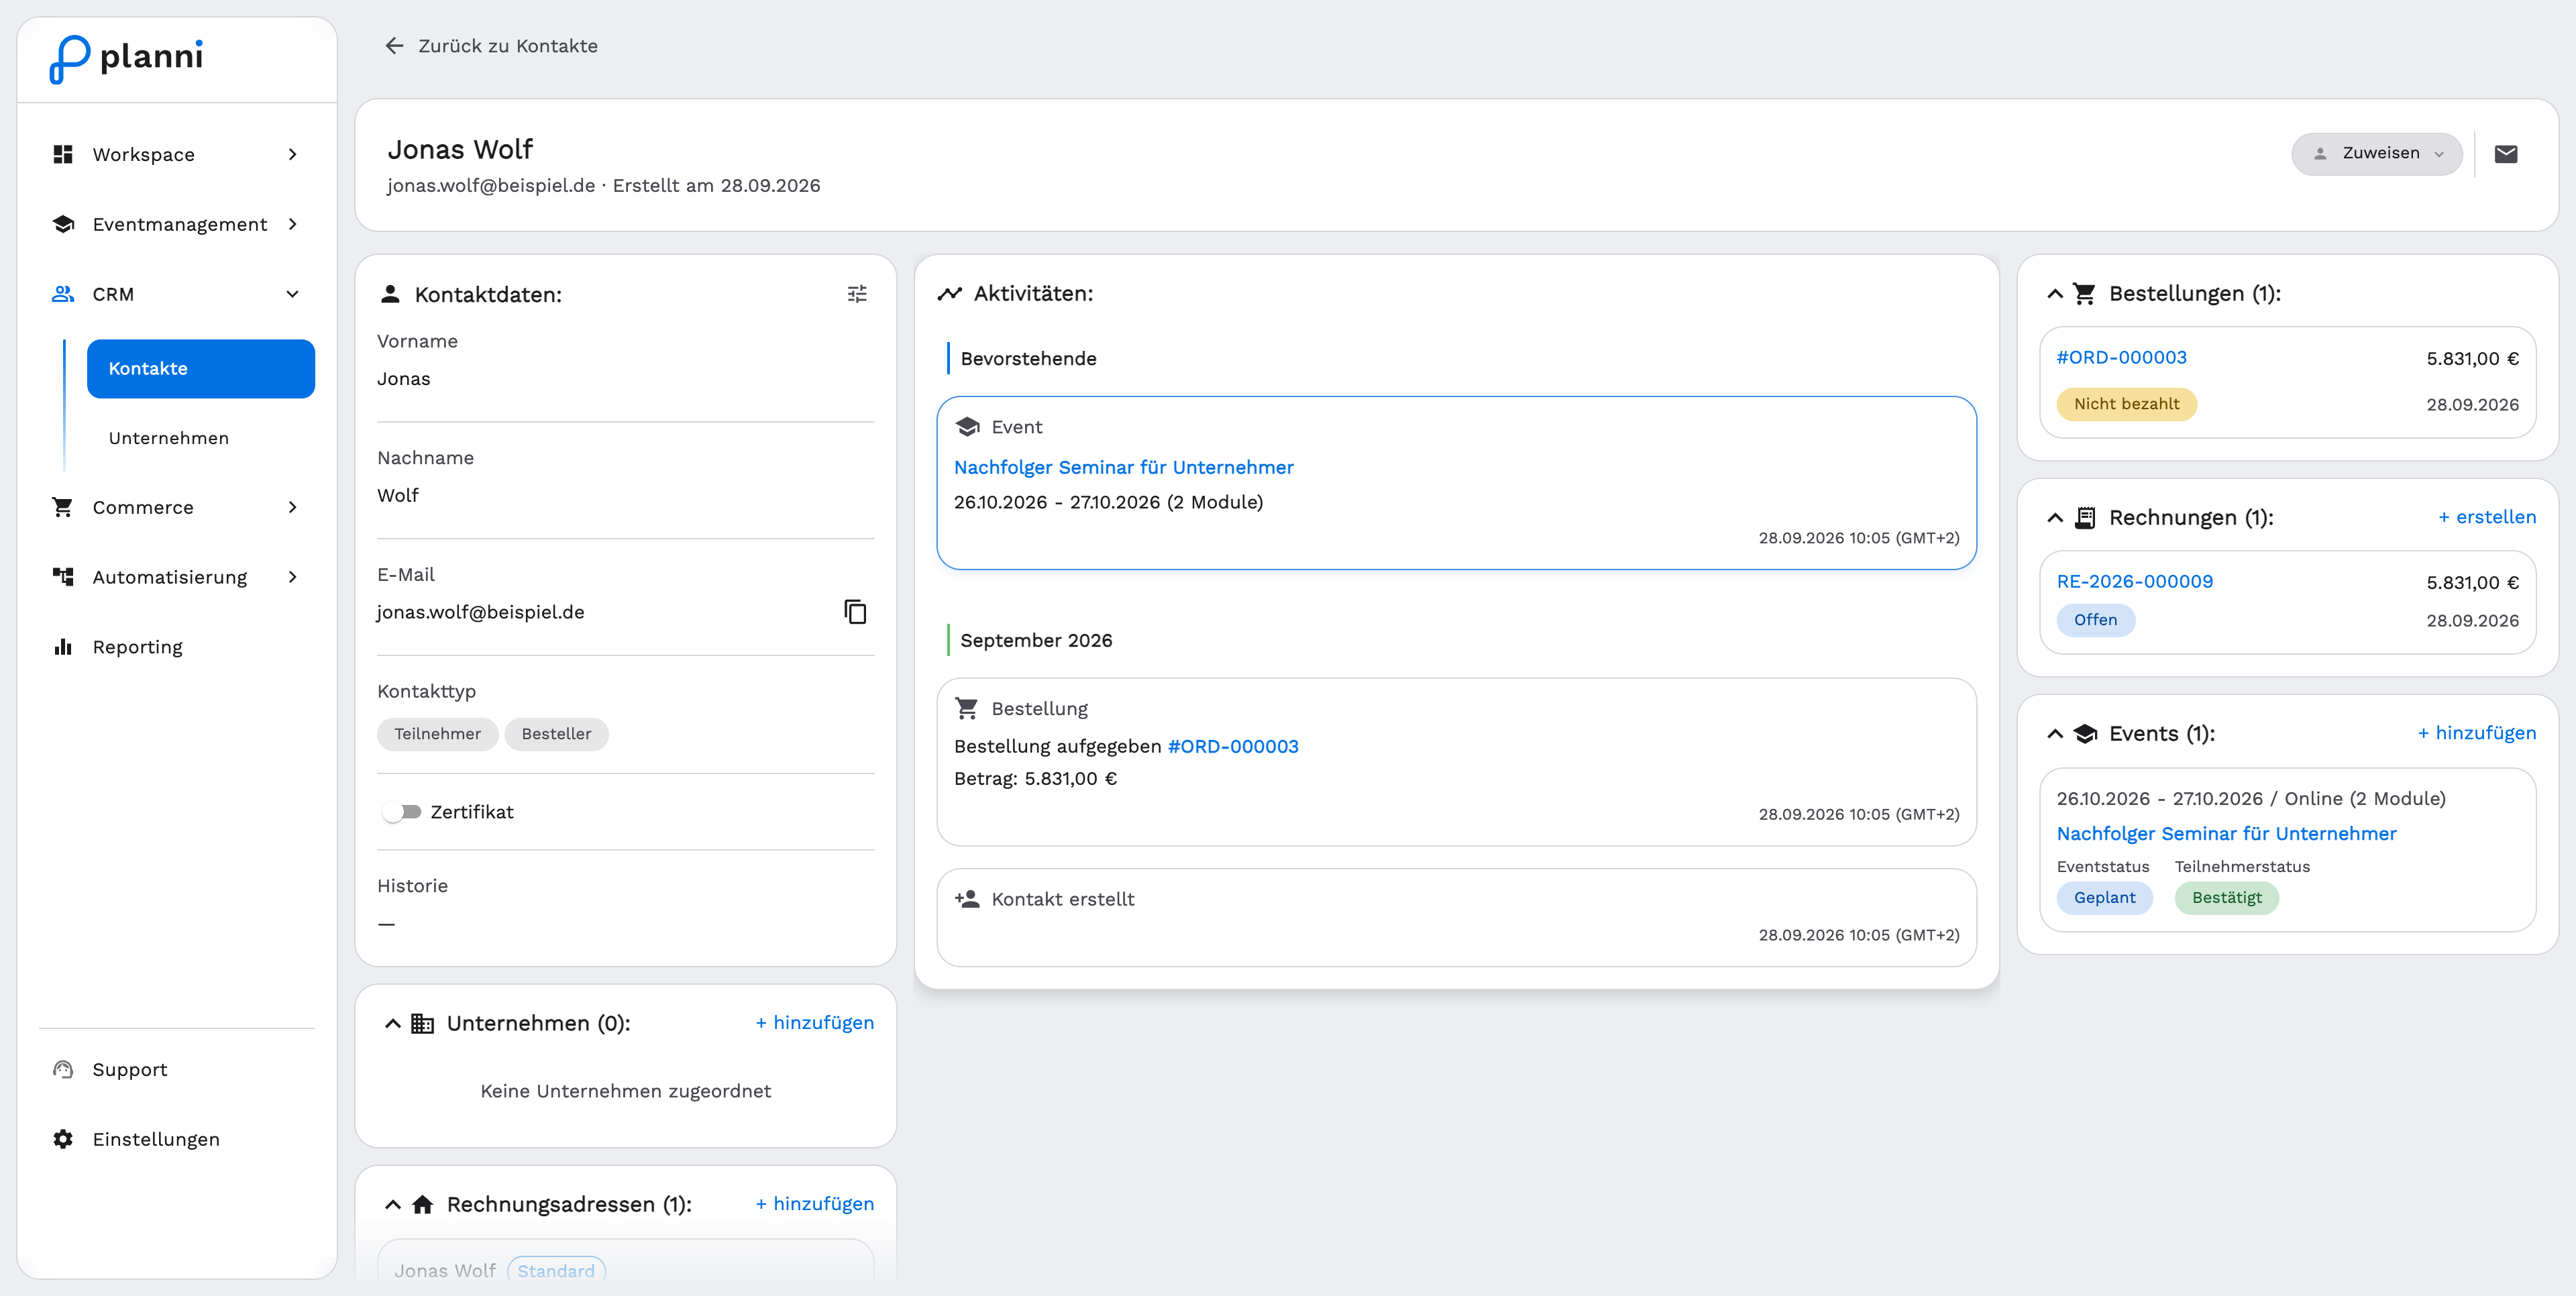This screenshot has width=2576, height=1296.
Task: Click + erstellen for Rechnungen
Action: coord(2486,517)
